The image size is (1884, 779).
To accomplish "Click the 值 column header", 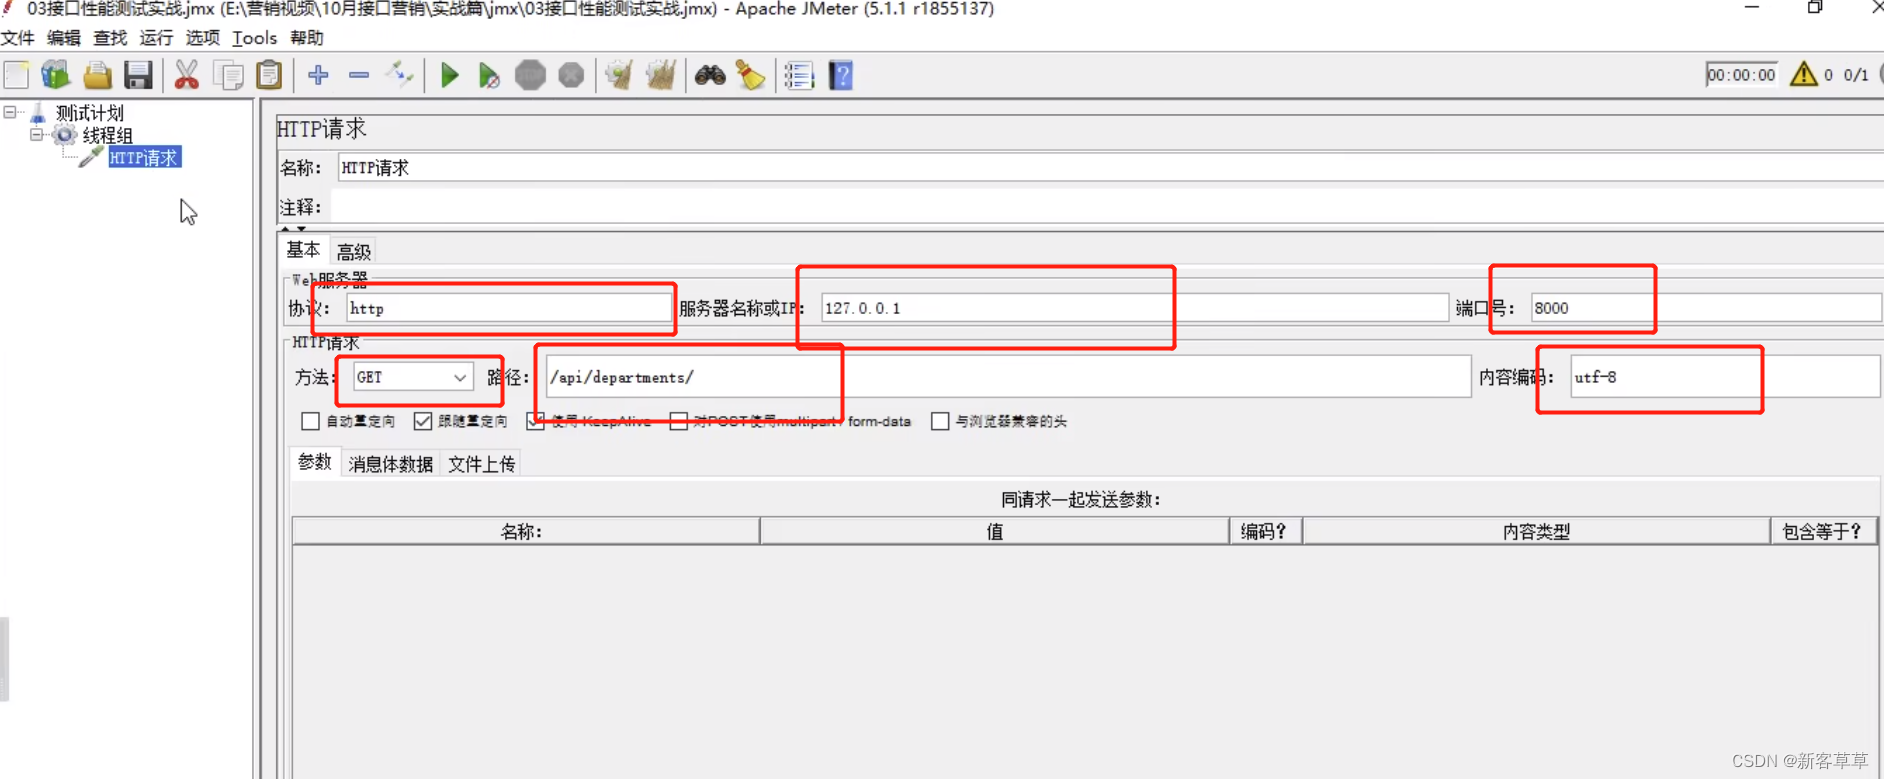I will 995,531.
